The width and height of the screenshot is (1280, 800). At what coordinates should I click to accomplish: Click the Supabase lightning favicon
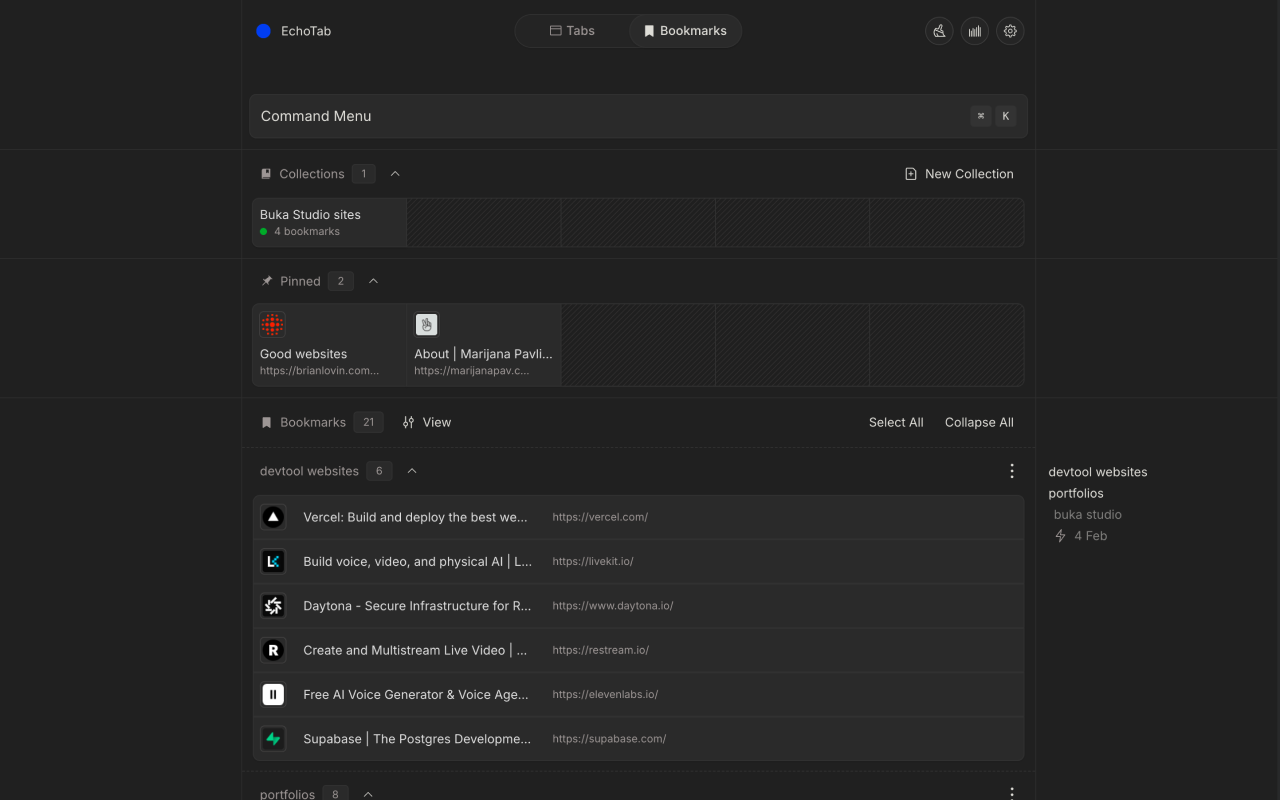273,738
